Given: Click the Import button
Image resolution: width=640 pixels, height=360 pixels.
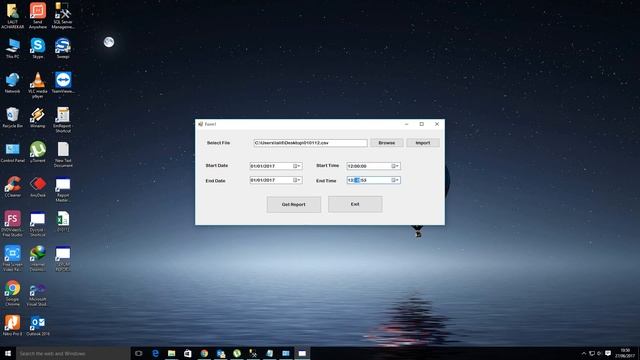Looking at the screenshot, I should [423, 143].
